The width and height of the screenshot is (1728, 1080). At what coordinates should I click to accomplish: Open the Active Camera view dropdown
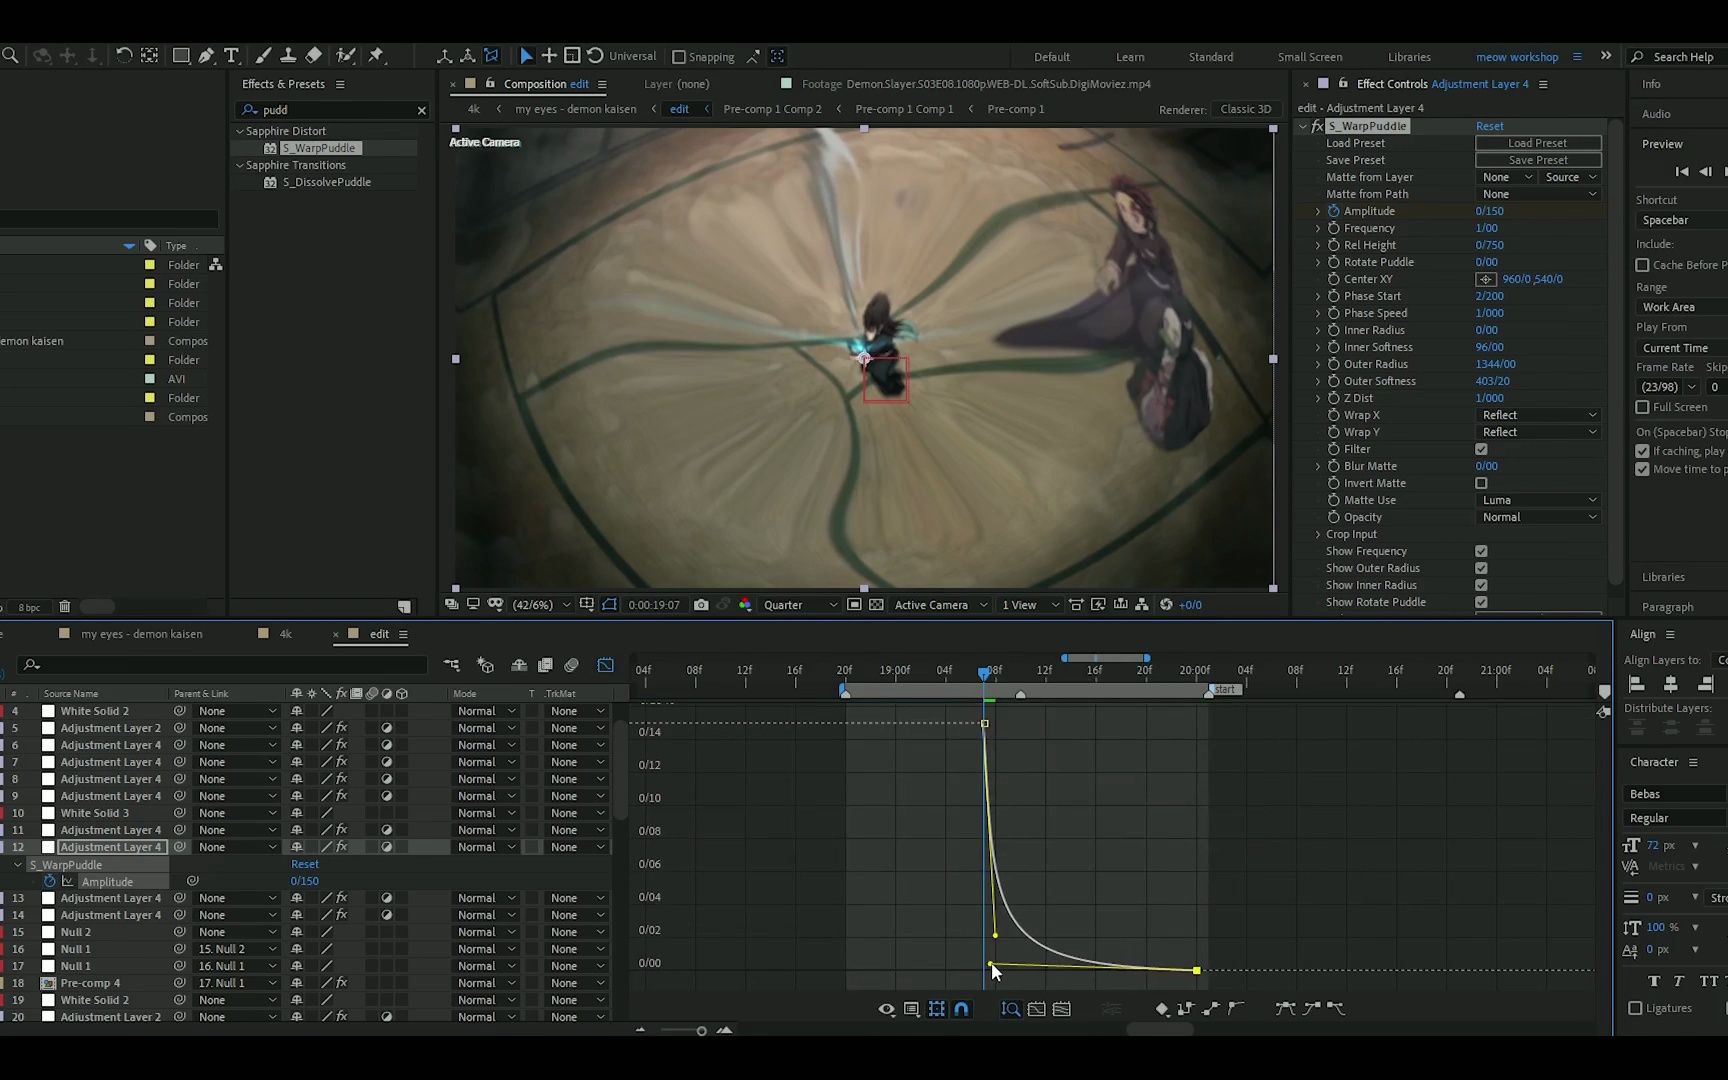pos(940,605)
